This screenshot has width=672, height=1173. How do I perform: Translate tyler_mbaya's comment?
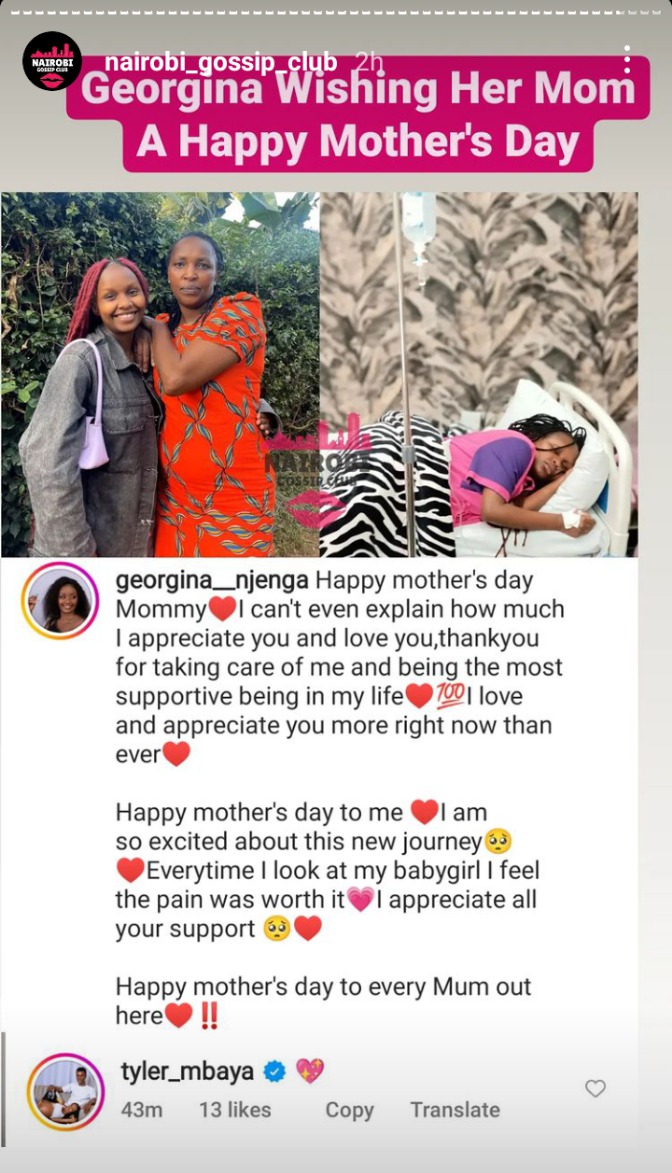[x=455, y=1109]
